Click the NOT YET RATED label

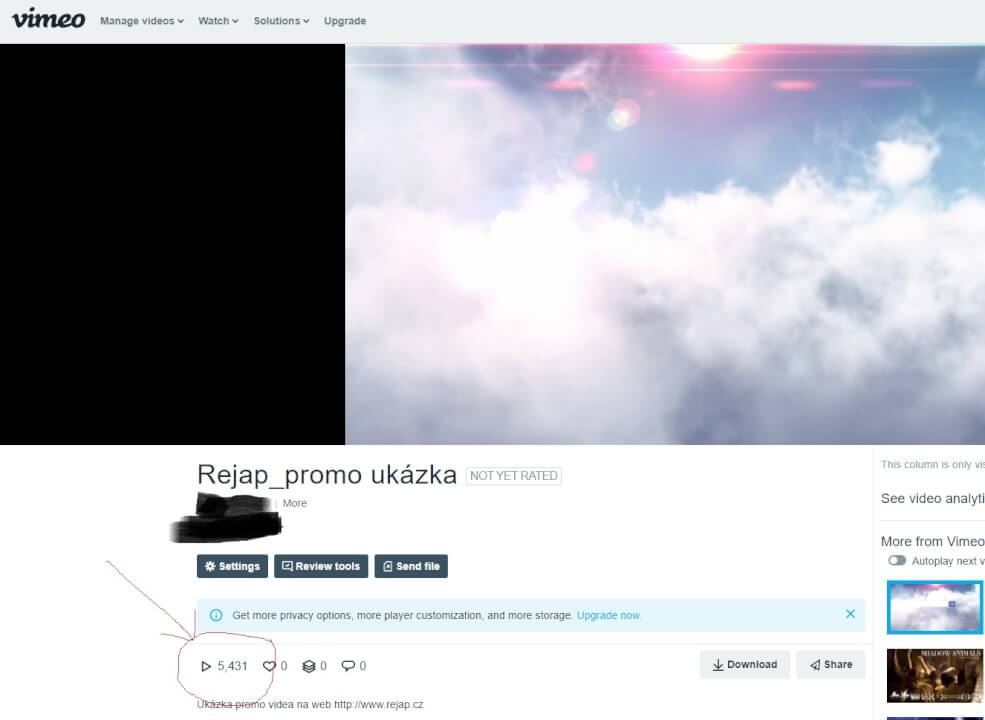tap(513, 476)
